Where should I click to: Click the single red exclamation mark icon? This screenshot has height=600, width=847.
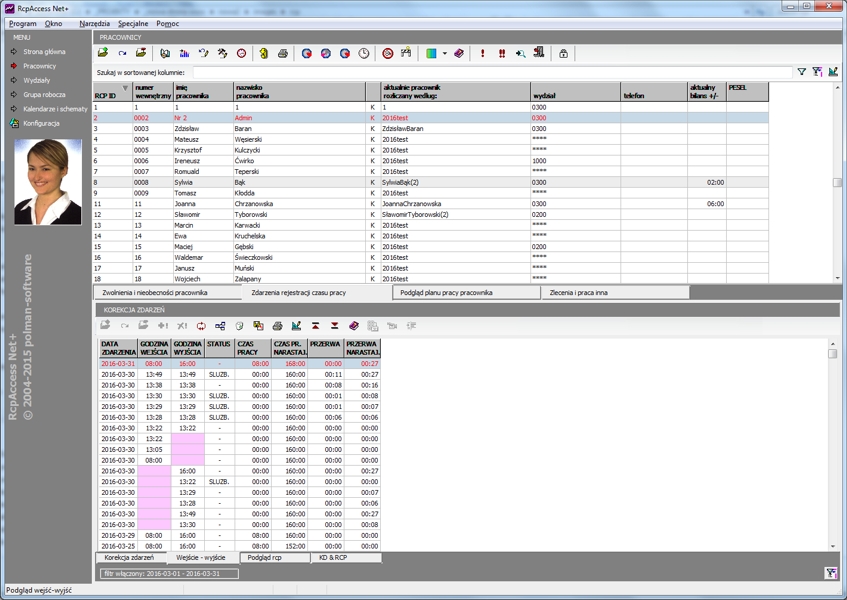[483, 54]
